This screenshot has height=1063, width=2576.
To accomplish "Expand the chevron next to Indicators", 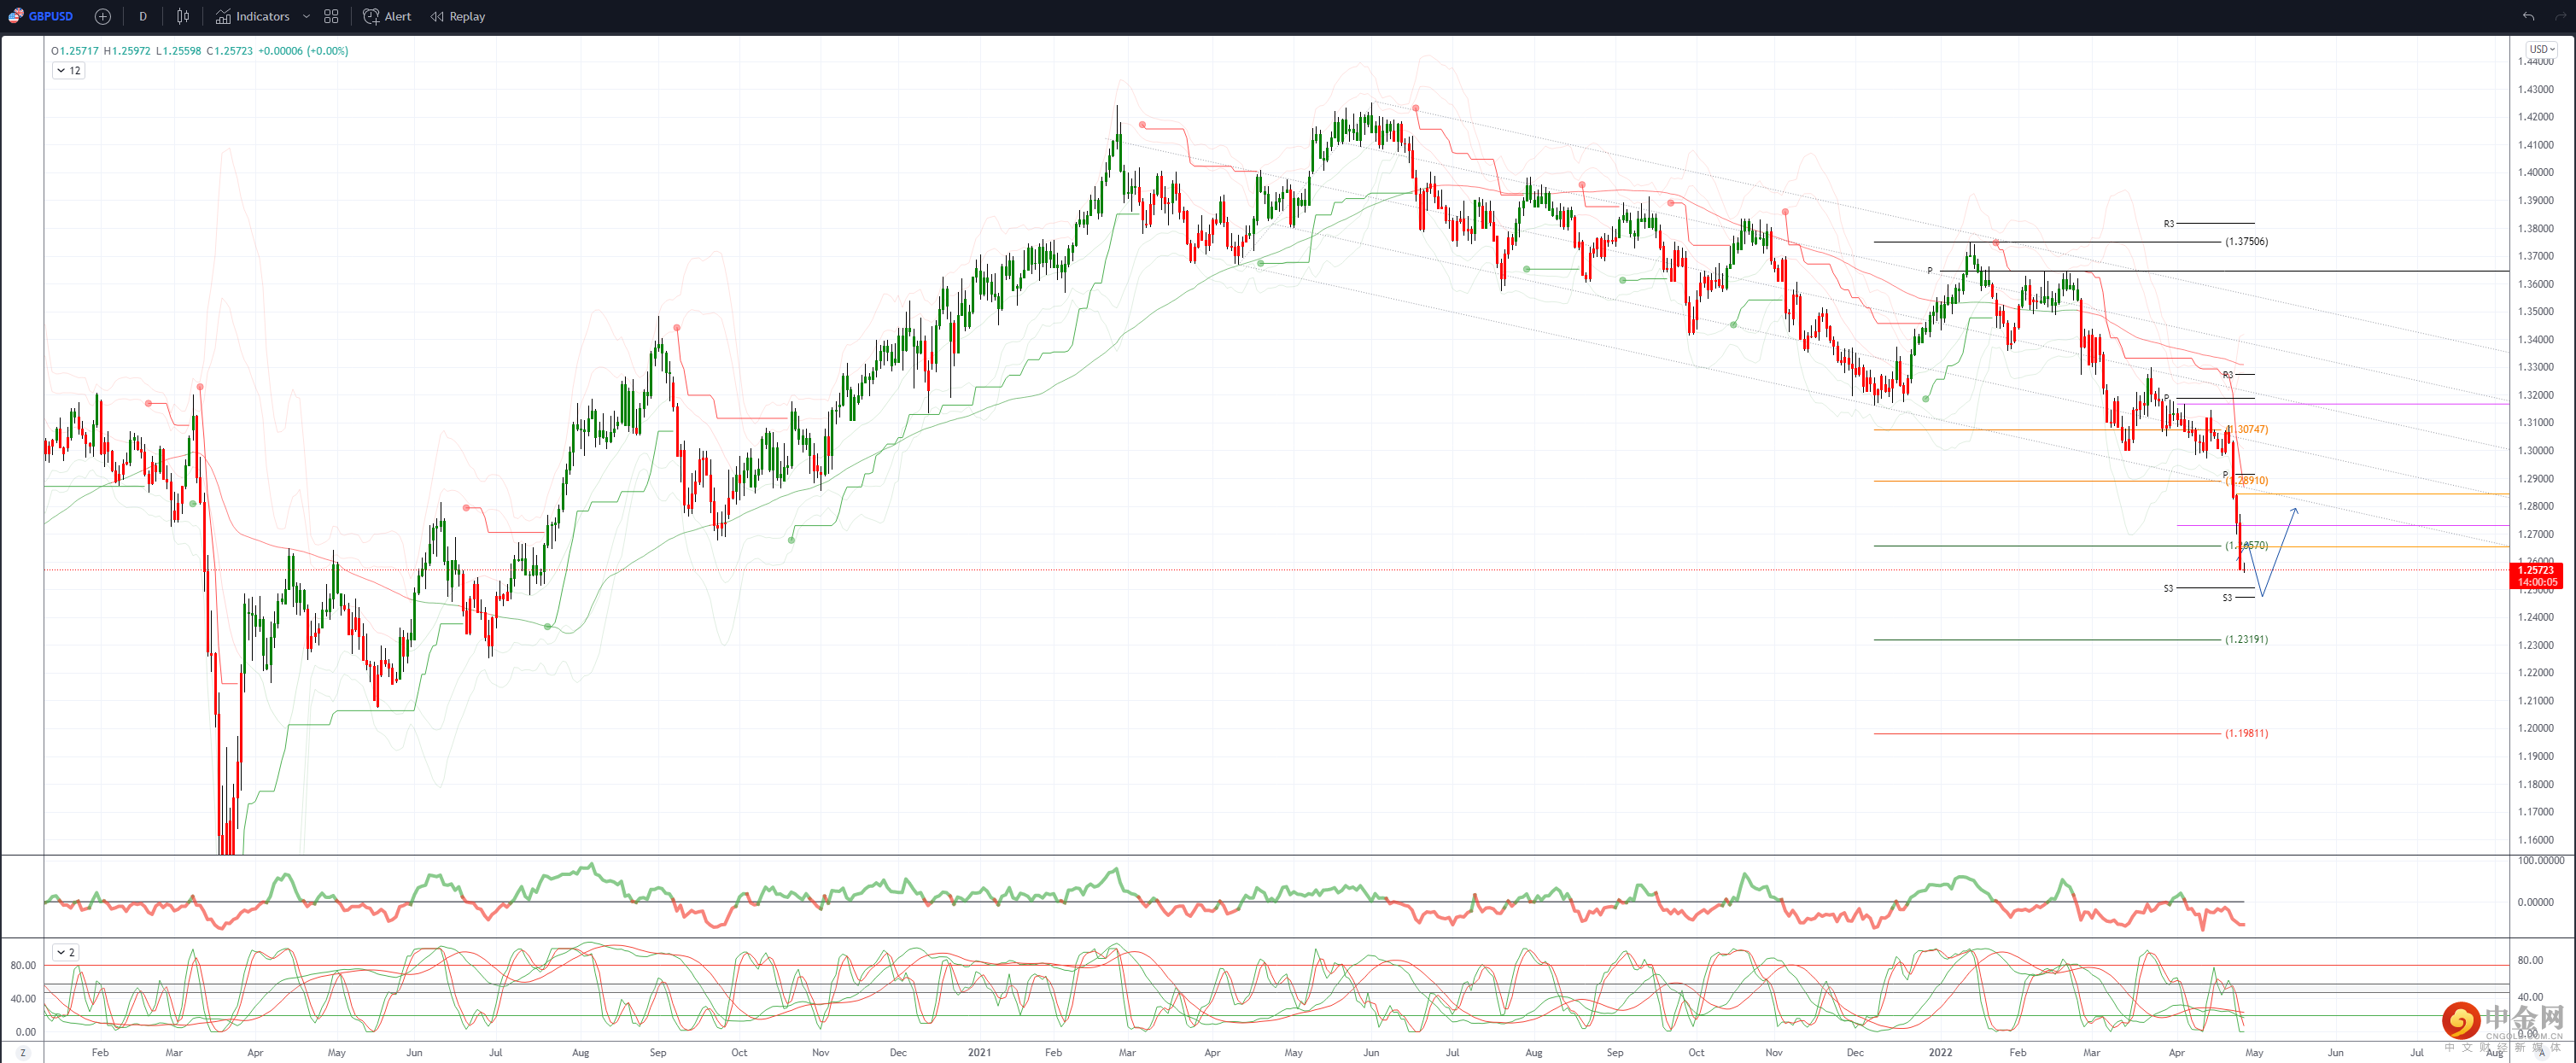I will [306, 16].
